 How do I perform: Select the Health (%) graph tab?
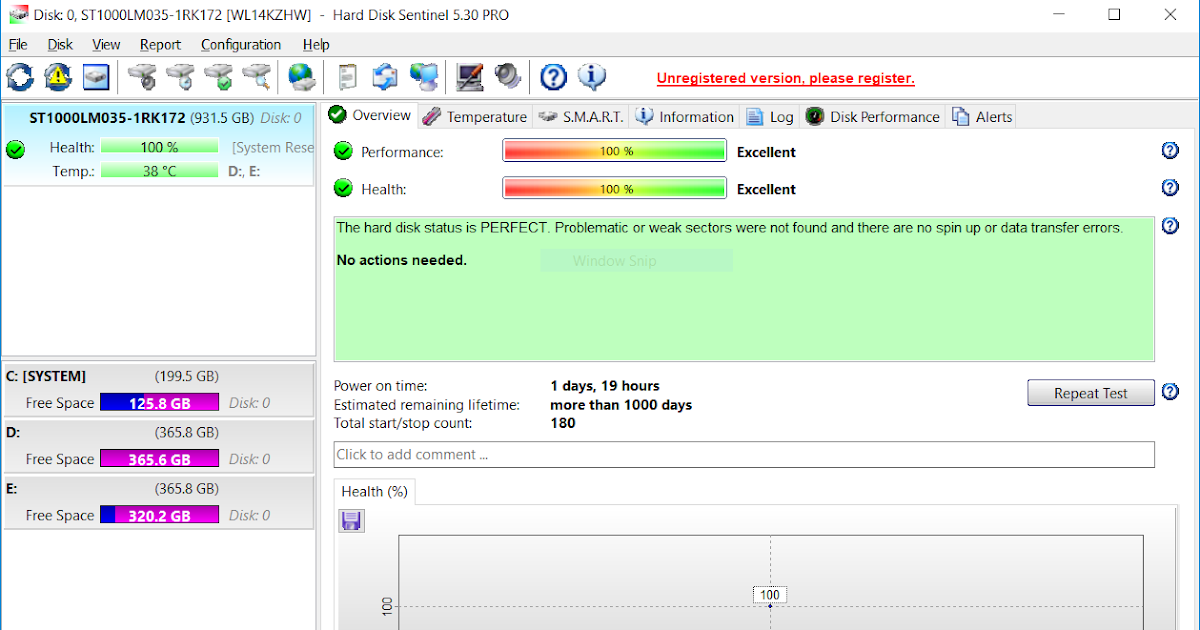click(x=375, y=491)
